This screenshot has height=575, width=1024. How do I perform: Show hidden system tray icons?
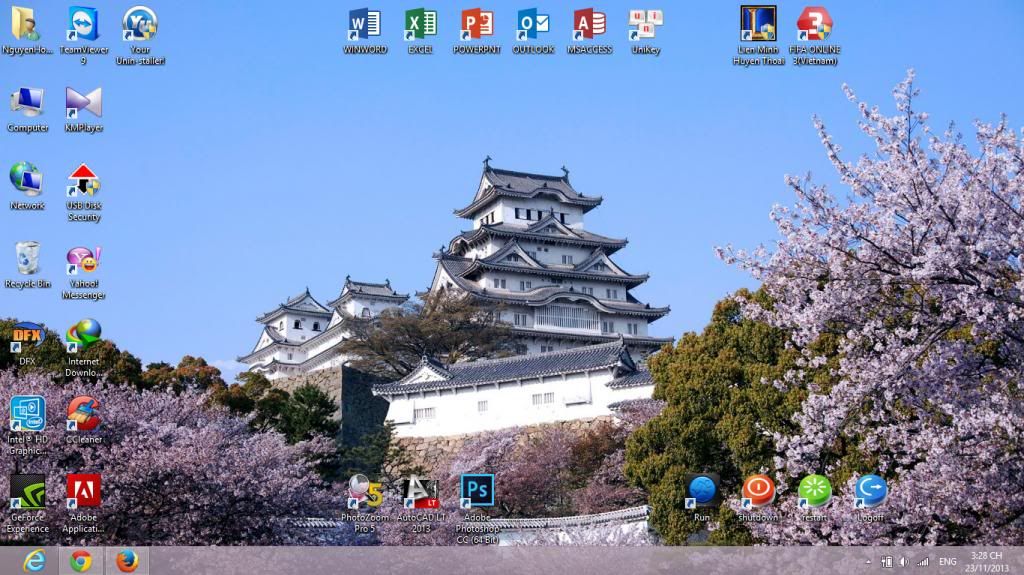click(x=868, y=562)
